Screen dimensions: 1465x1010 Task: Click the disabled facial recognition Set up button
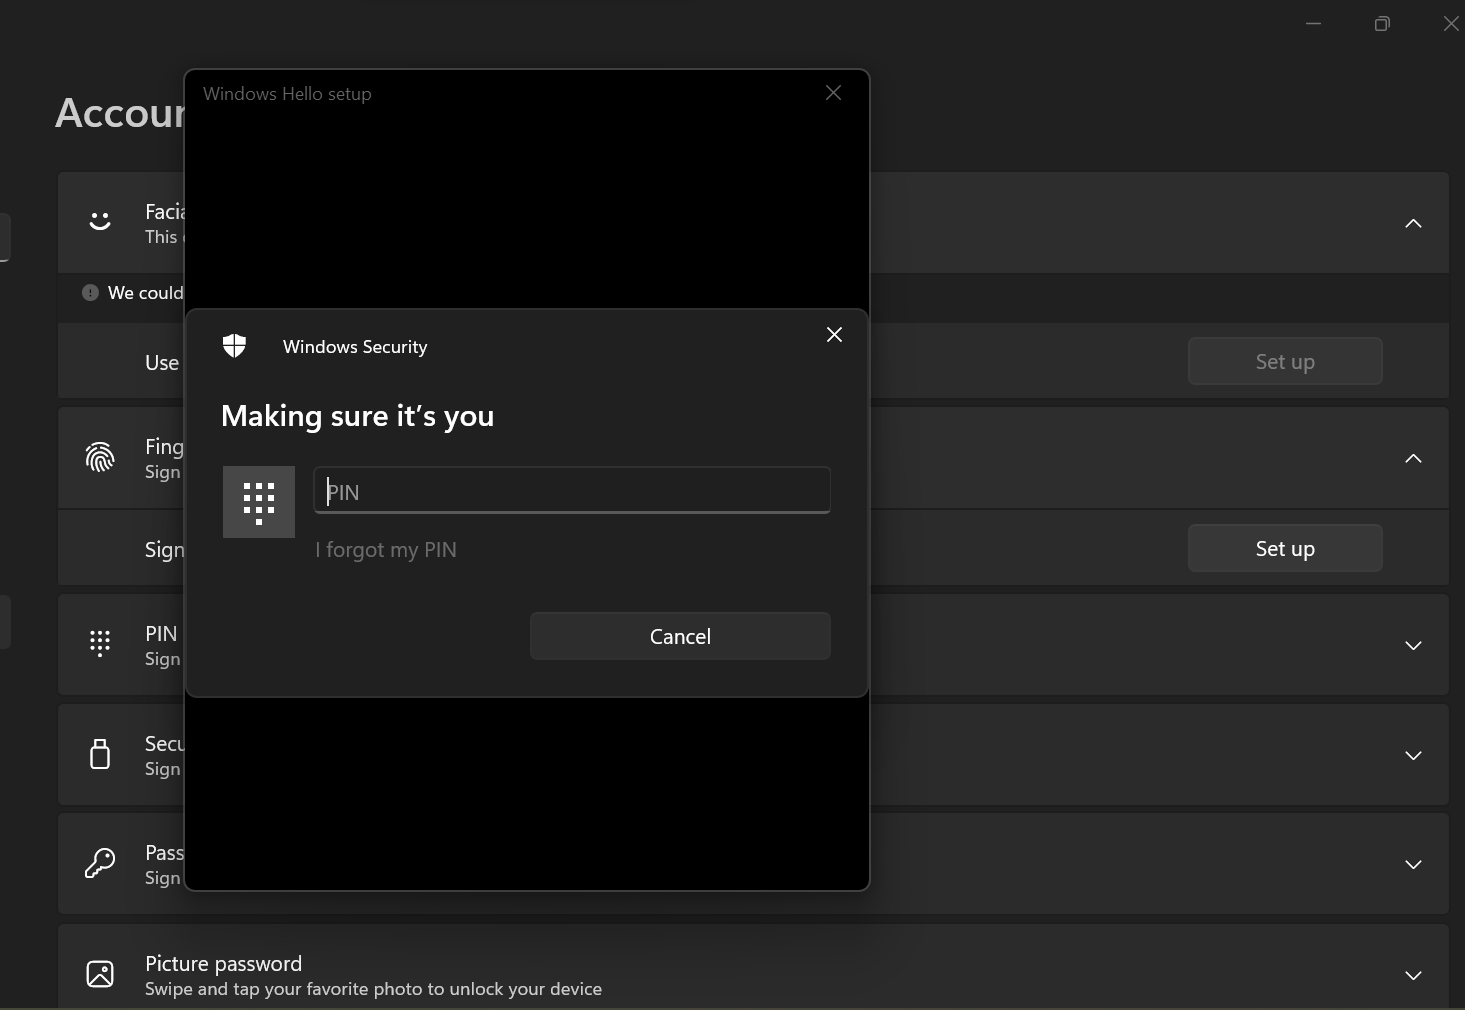pyautogui.click(x=1285, y=361)
